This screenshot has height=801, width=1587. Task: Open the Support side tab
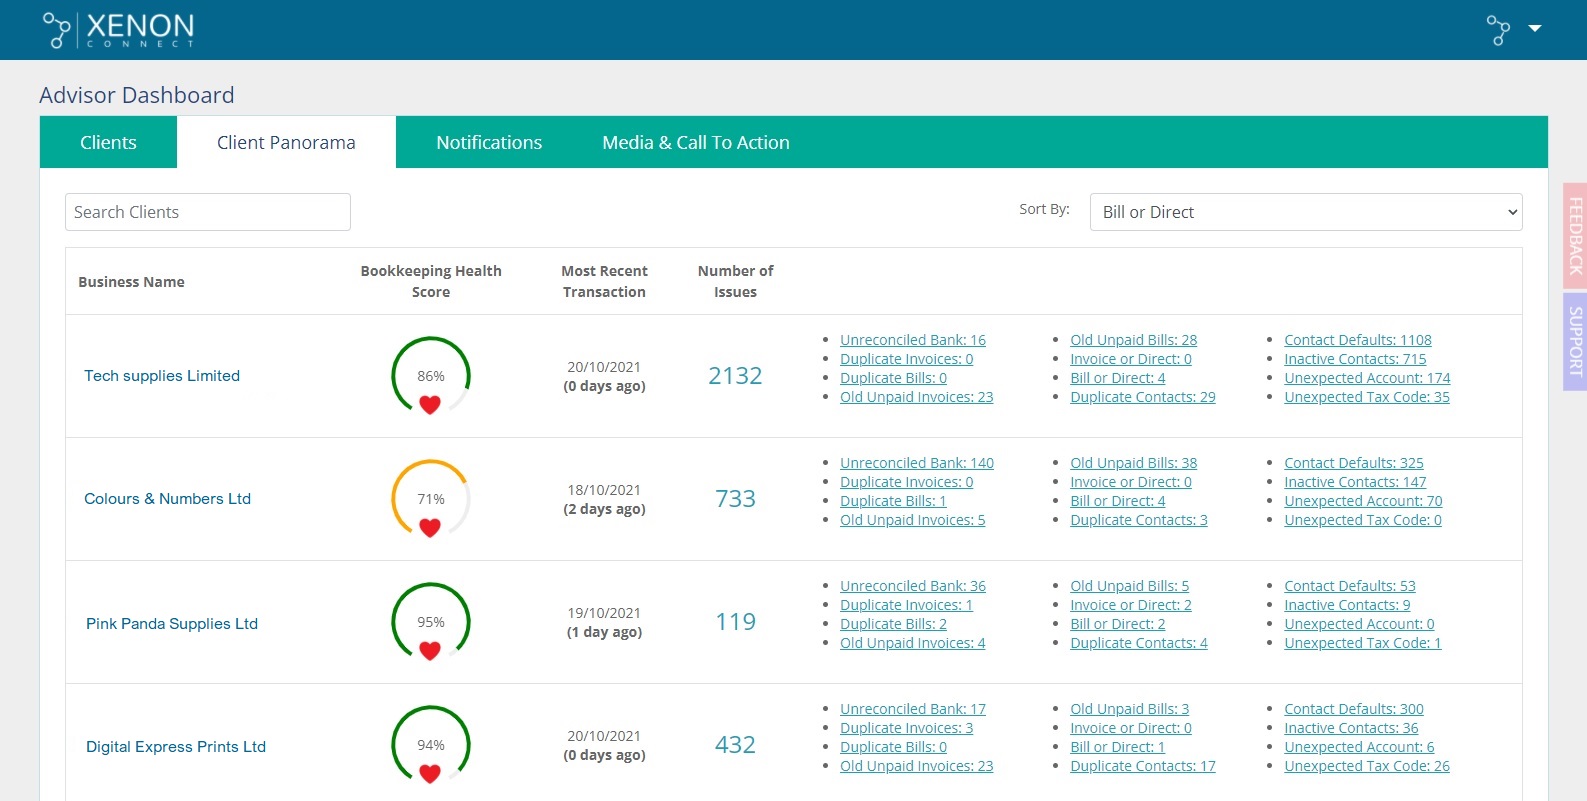pyautogui.click(x=1575, y=341)
